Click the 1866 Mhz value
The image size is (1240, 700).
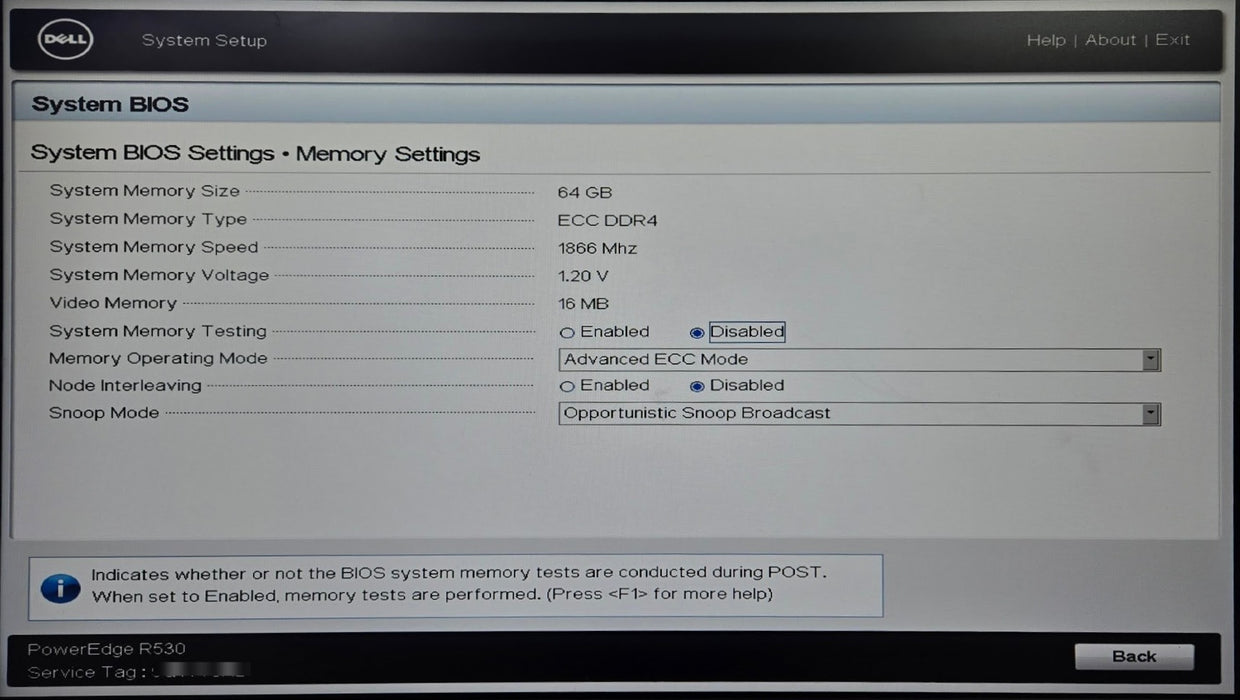pyautogui.click(x=597, y=249)
